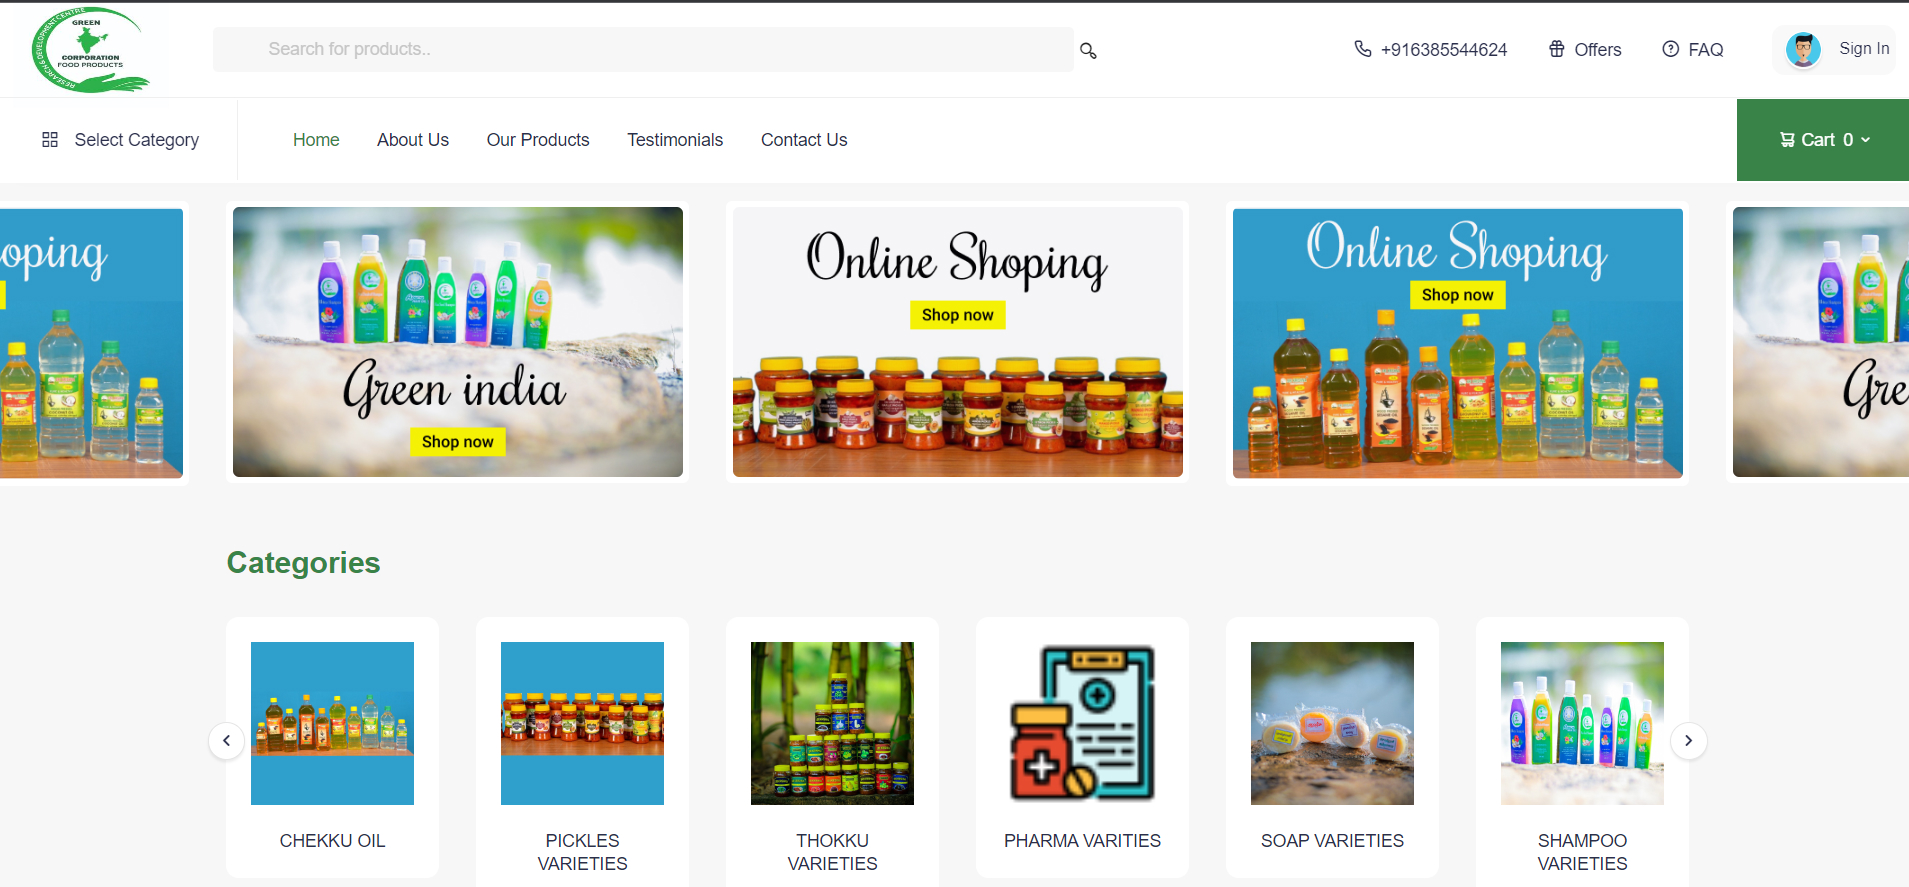This screenshot has width=1909, height=887.
Task: Go to the Home page
Action: (316, 140)
